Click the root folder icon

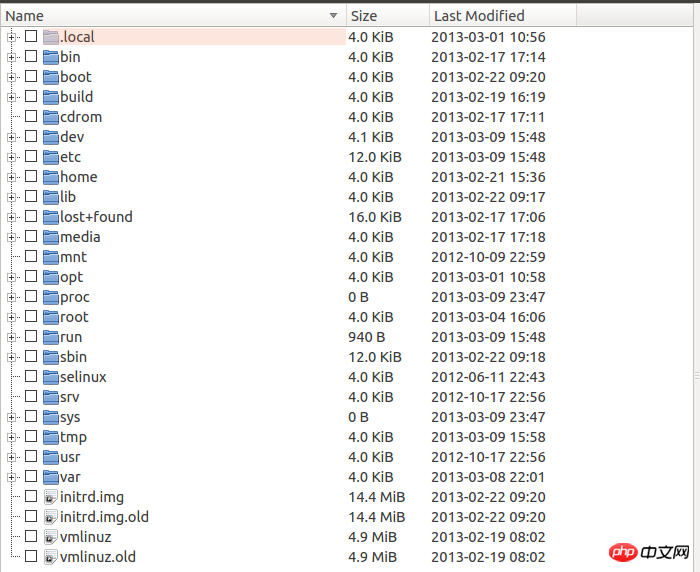51,317
